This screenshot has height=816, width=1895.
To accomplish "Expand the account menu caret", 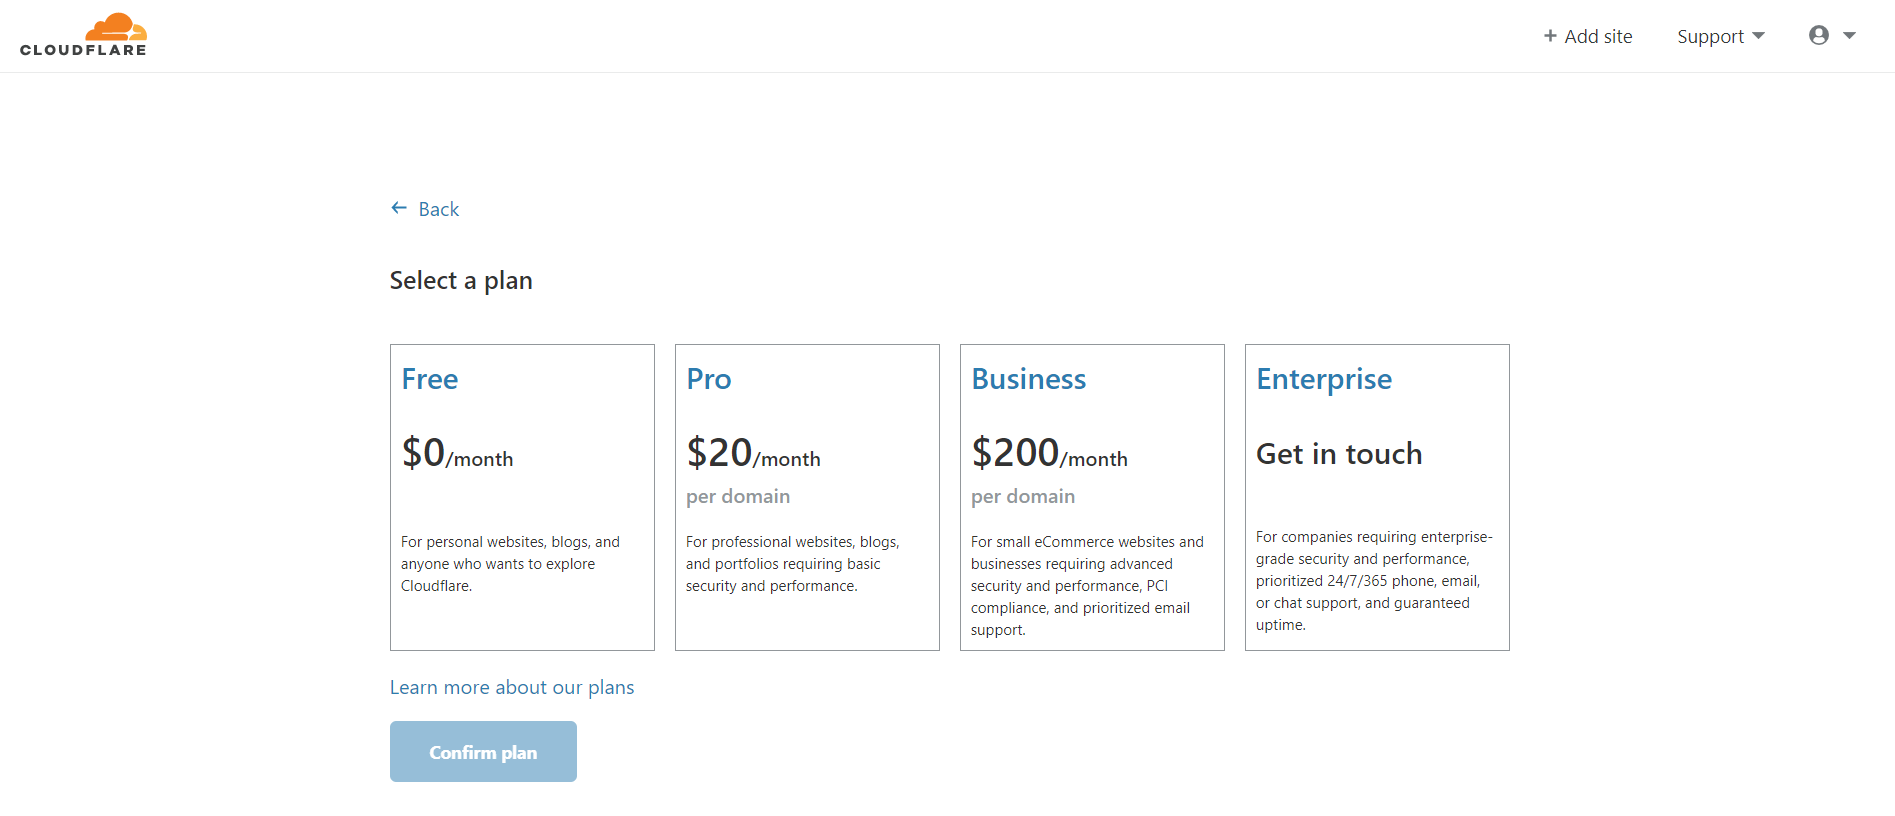I will click(1850, 35).
